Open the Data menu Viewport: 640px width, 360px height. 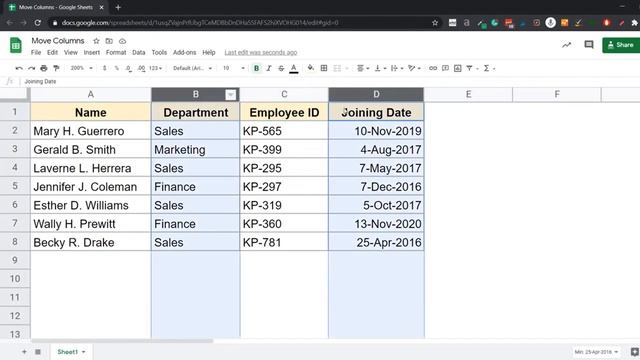point(139,52)
